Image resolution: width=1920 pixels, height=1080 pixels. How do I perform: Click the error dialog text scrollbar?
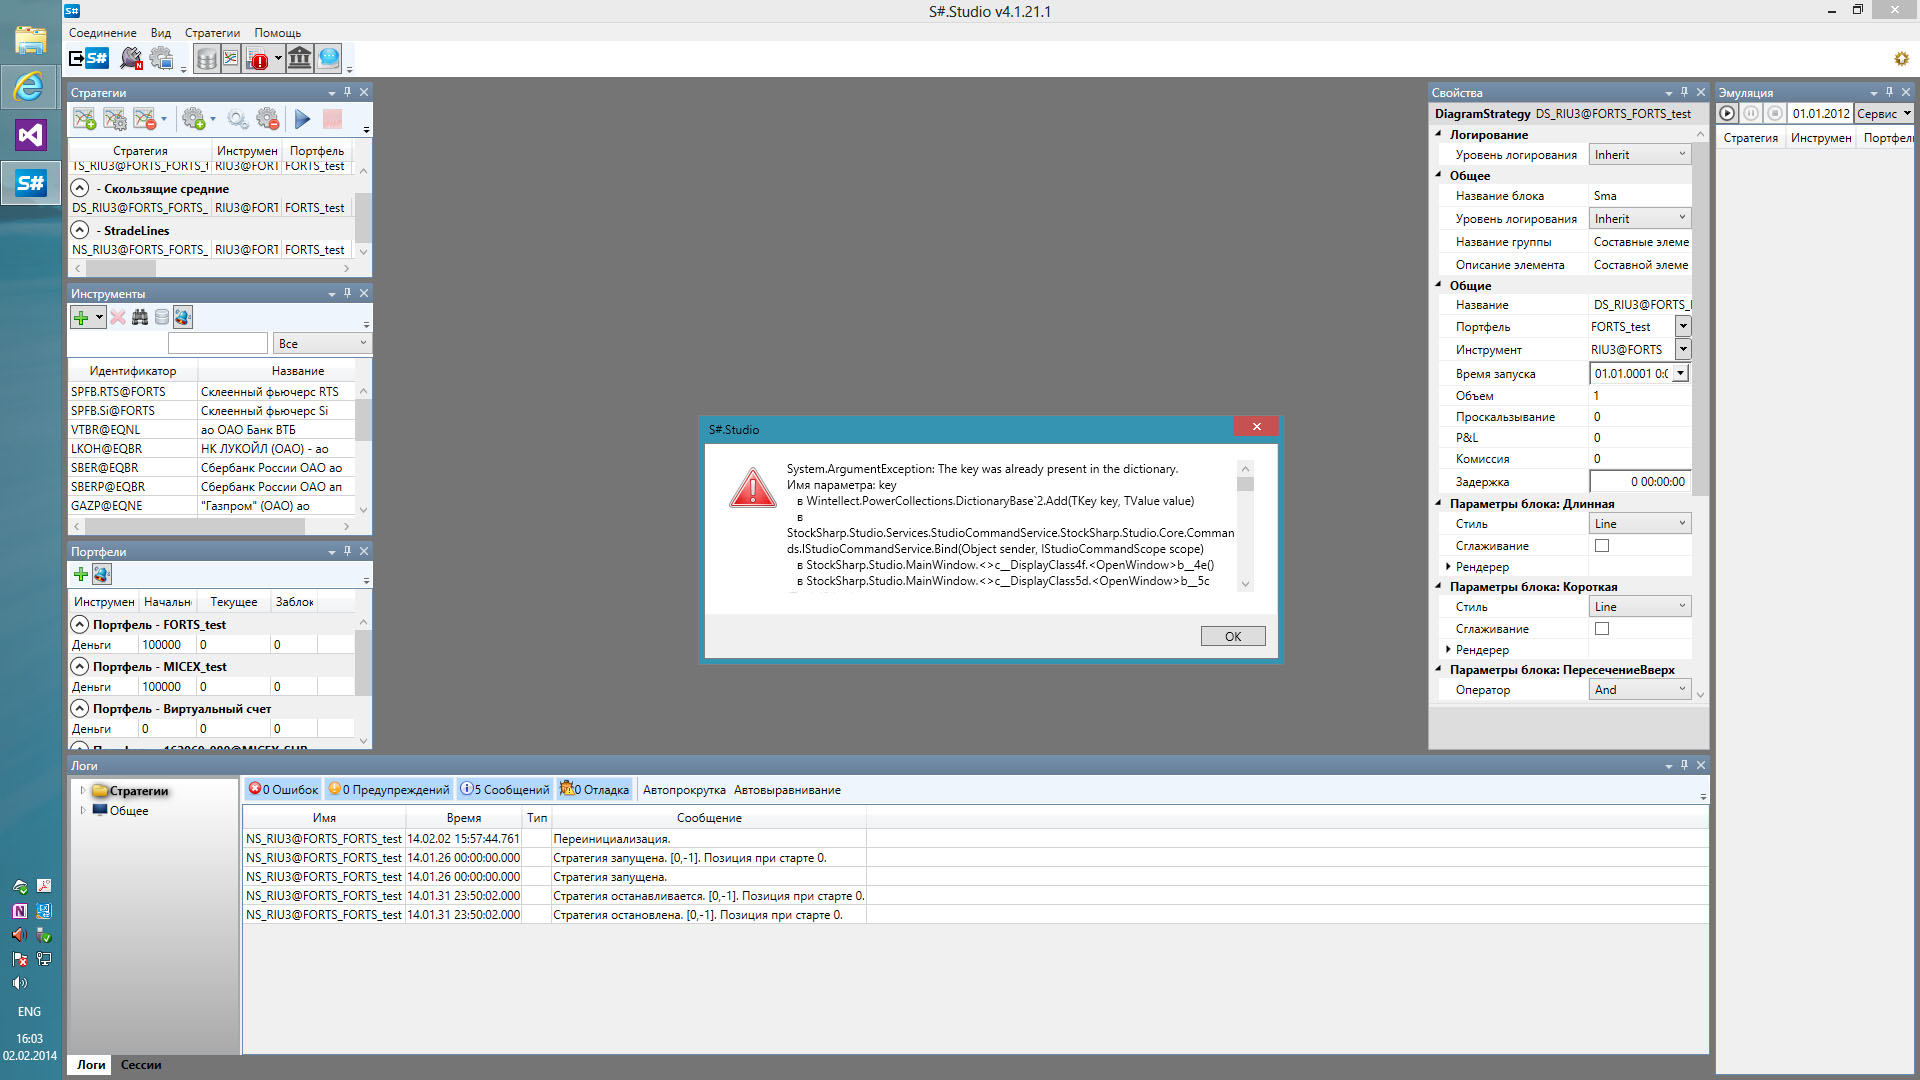point(1245,526)
